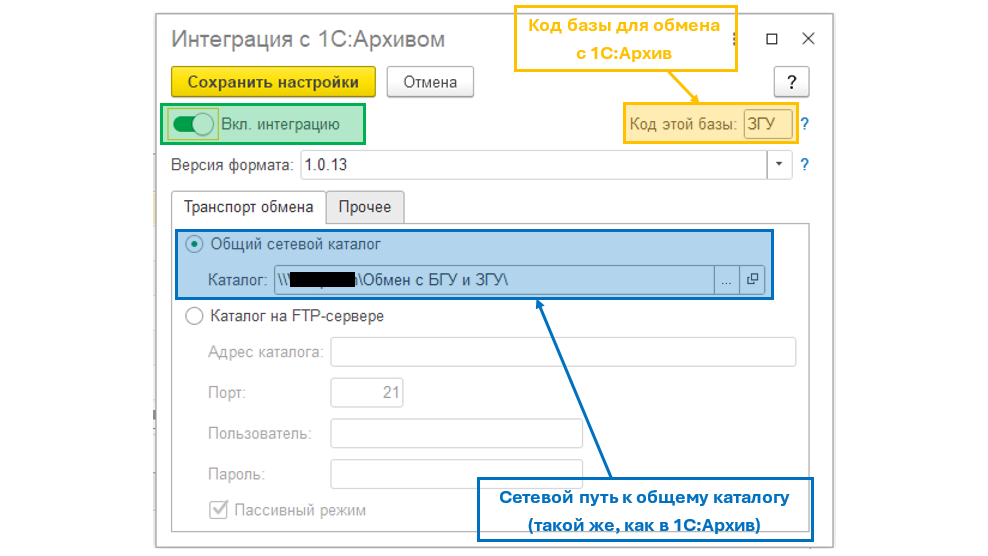This screenshot has width=988, height=556.
Task: Open the catalog with the open-link icon
Action: (x=752, y=280)
